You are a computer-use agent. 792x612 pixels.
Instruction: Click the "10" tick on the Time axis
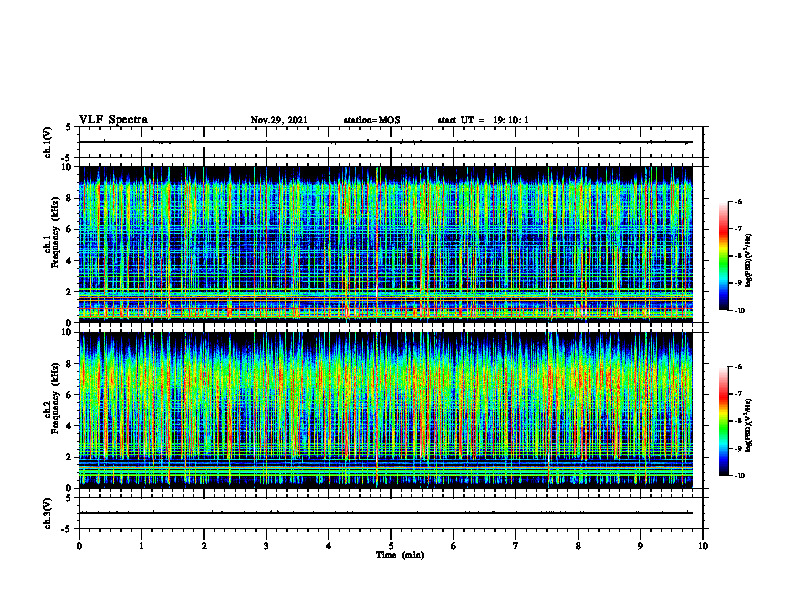coord(703,546)
